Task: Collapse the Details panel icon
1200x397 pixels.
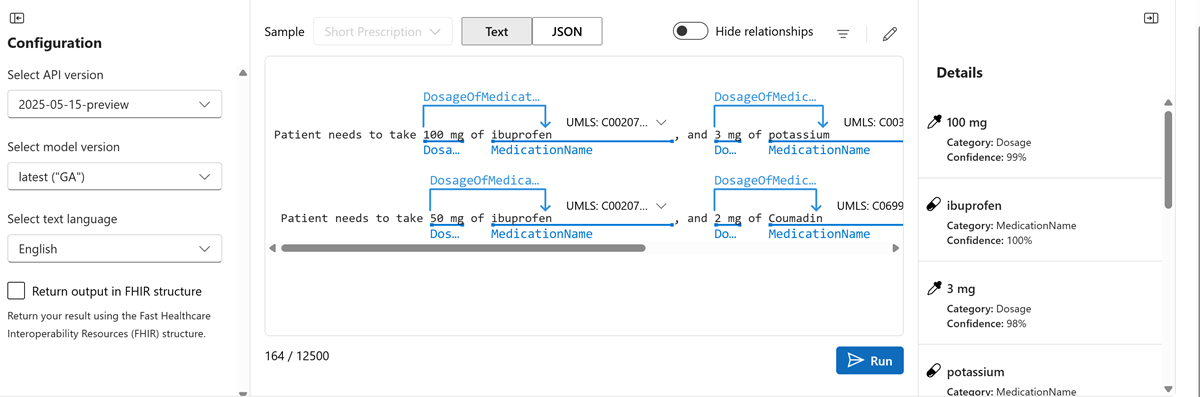Action: coord(1151,18)
